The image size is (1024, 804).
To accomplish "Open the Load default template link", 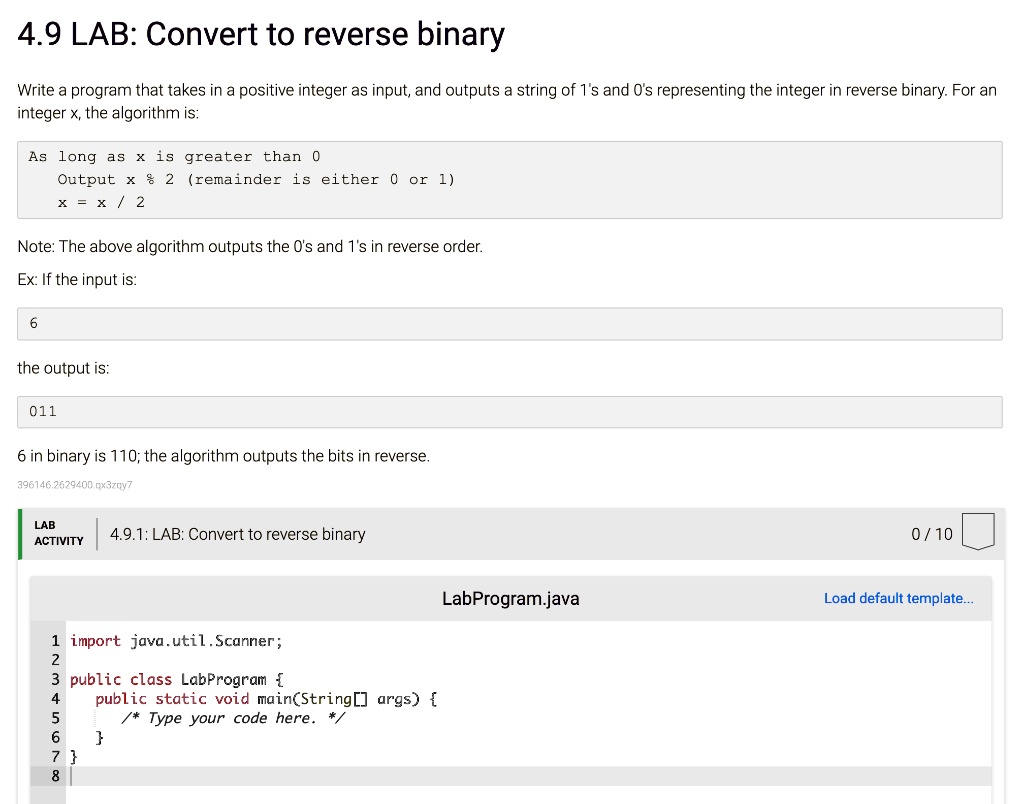I will [x=897, y=598].
